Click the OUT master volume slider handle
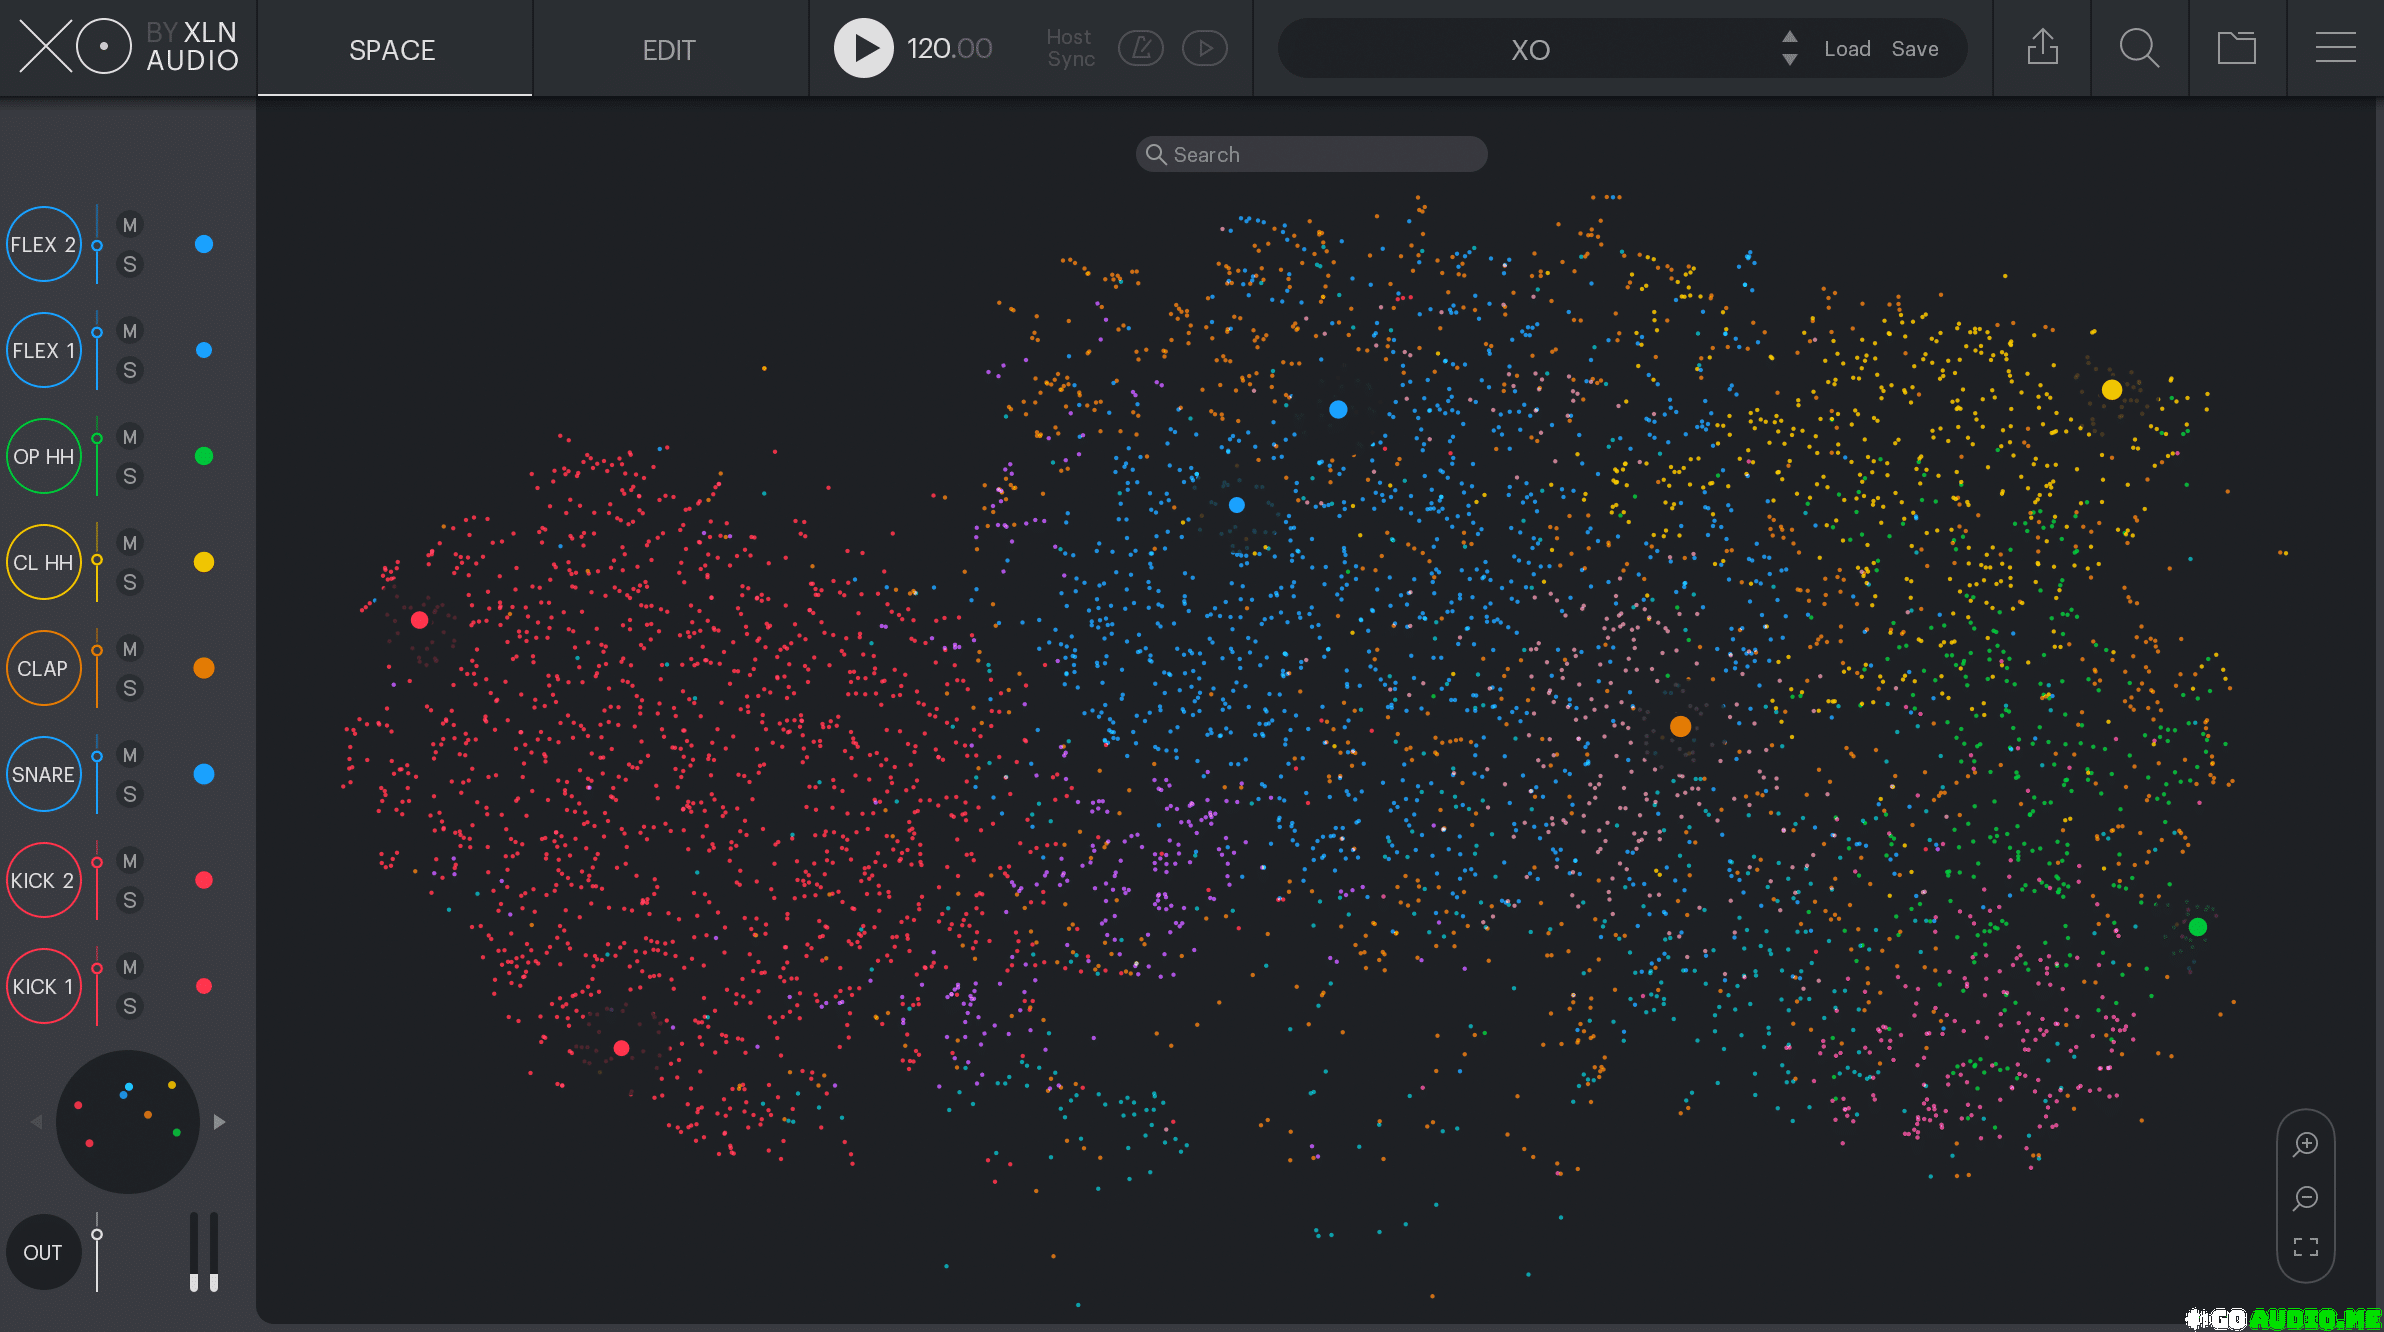Viewport: 2384px width, 1332px height. coord(97,1235)
